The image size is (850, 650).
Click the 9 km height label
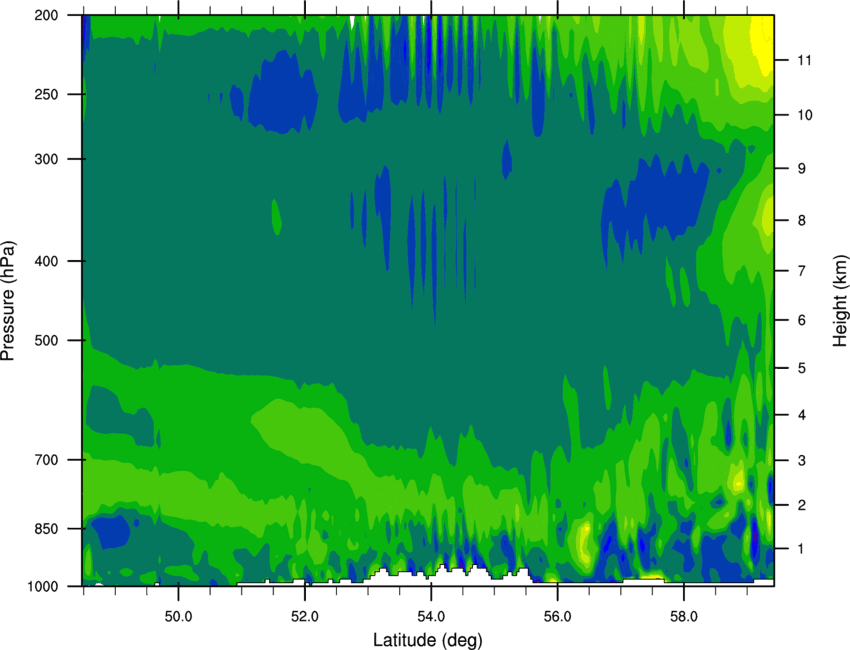pyautogui.click(x=802, y=169)
